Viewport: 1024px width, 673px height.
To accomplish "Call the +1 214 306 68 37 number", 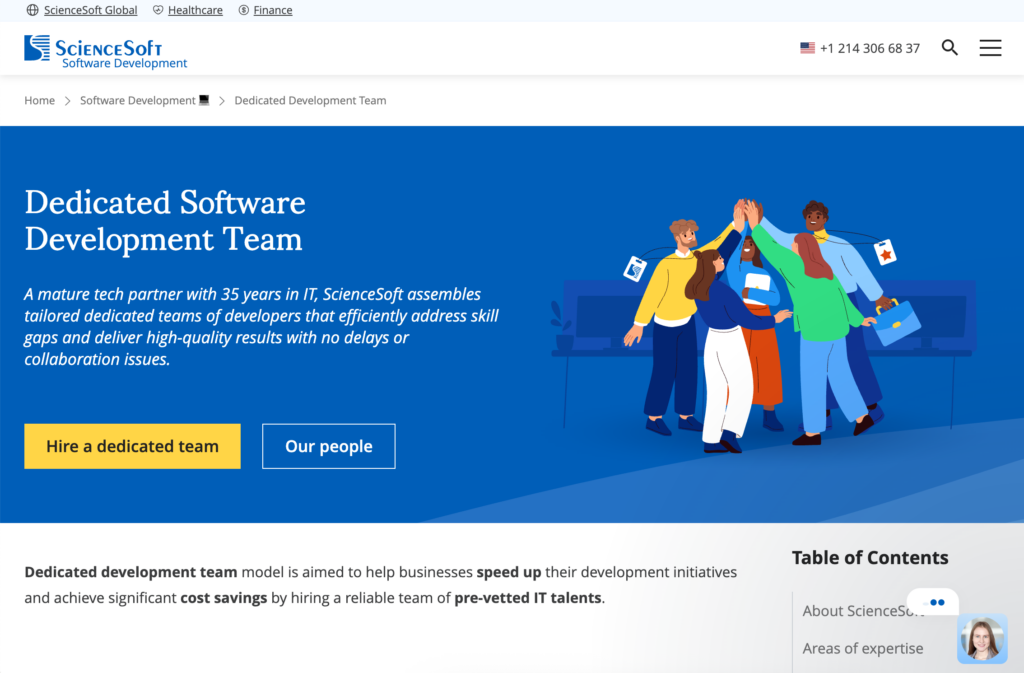I will coord(869,48).
